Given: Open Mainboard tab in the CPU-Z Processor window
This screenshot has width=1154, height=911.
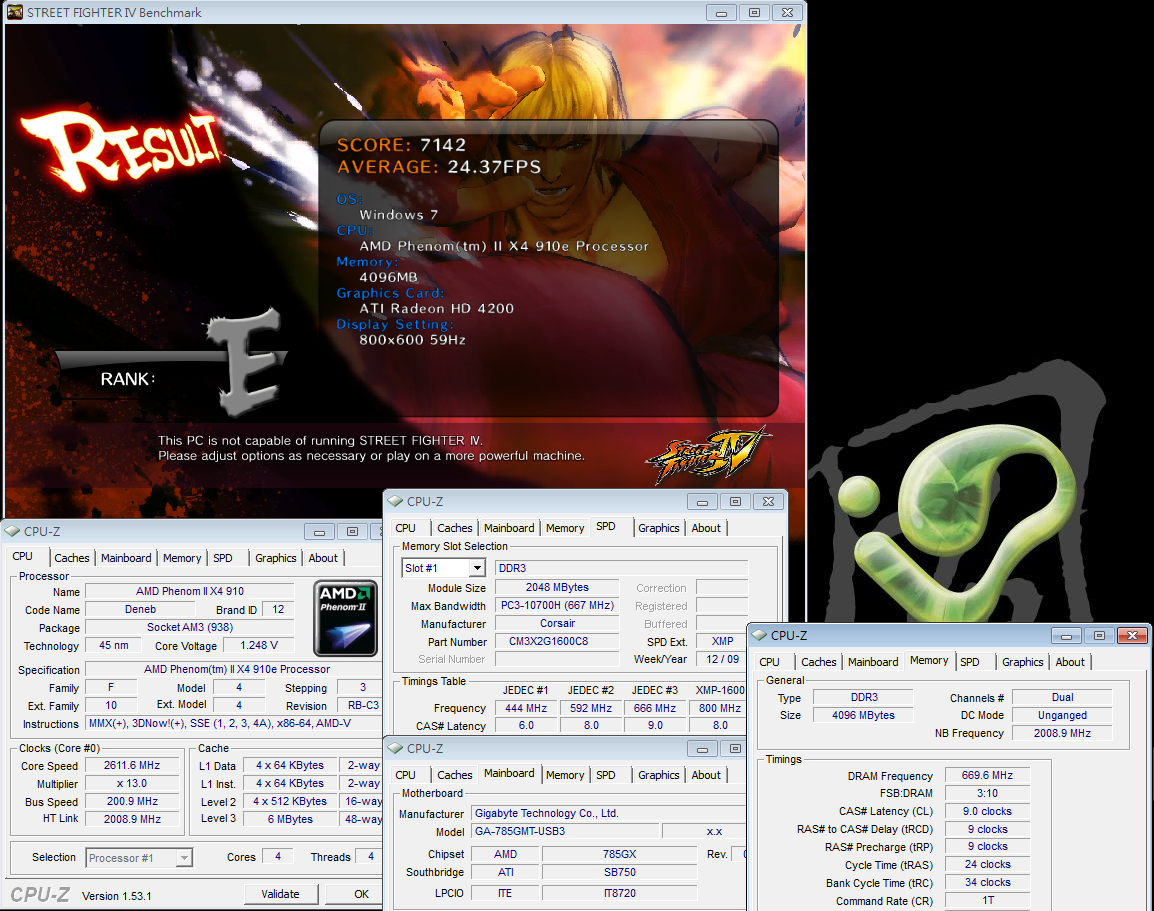Looking at the screenshot, I should (126, 558).
